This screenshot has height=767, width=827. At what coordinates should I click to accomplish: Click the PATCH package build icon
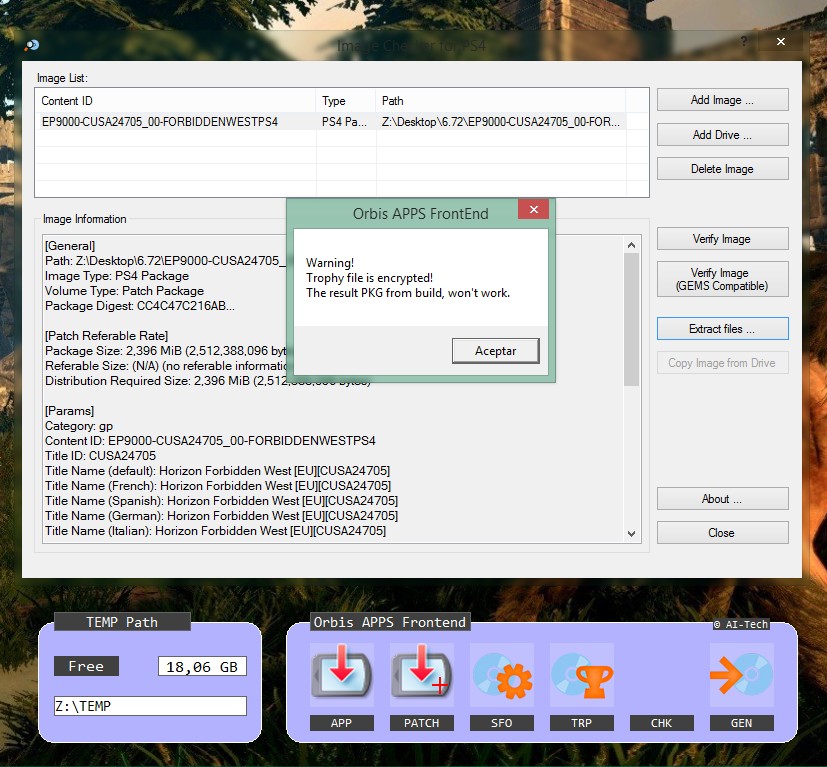coord(421,674)
